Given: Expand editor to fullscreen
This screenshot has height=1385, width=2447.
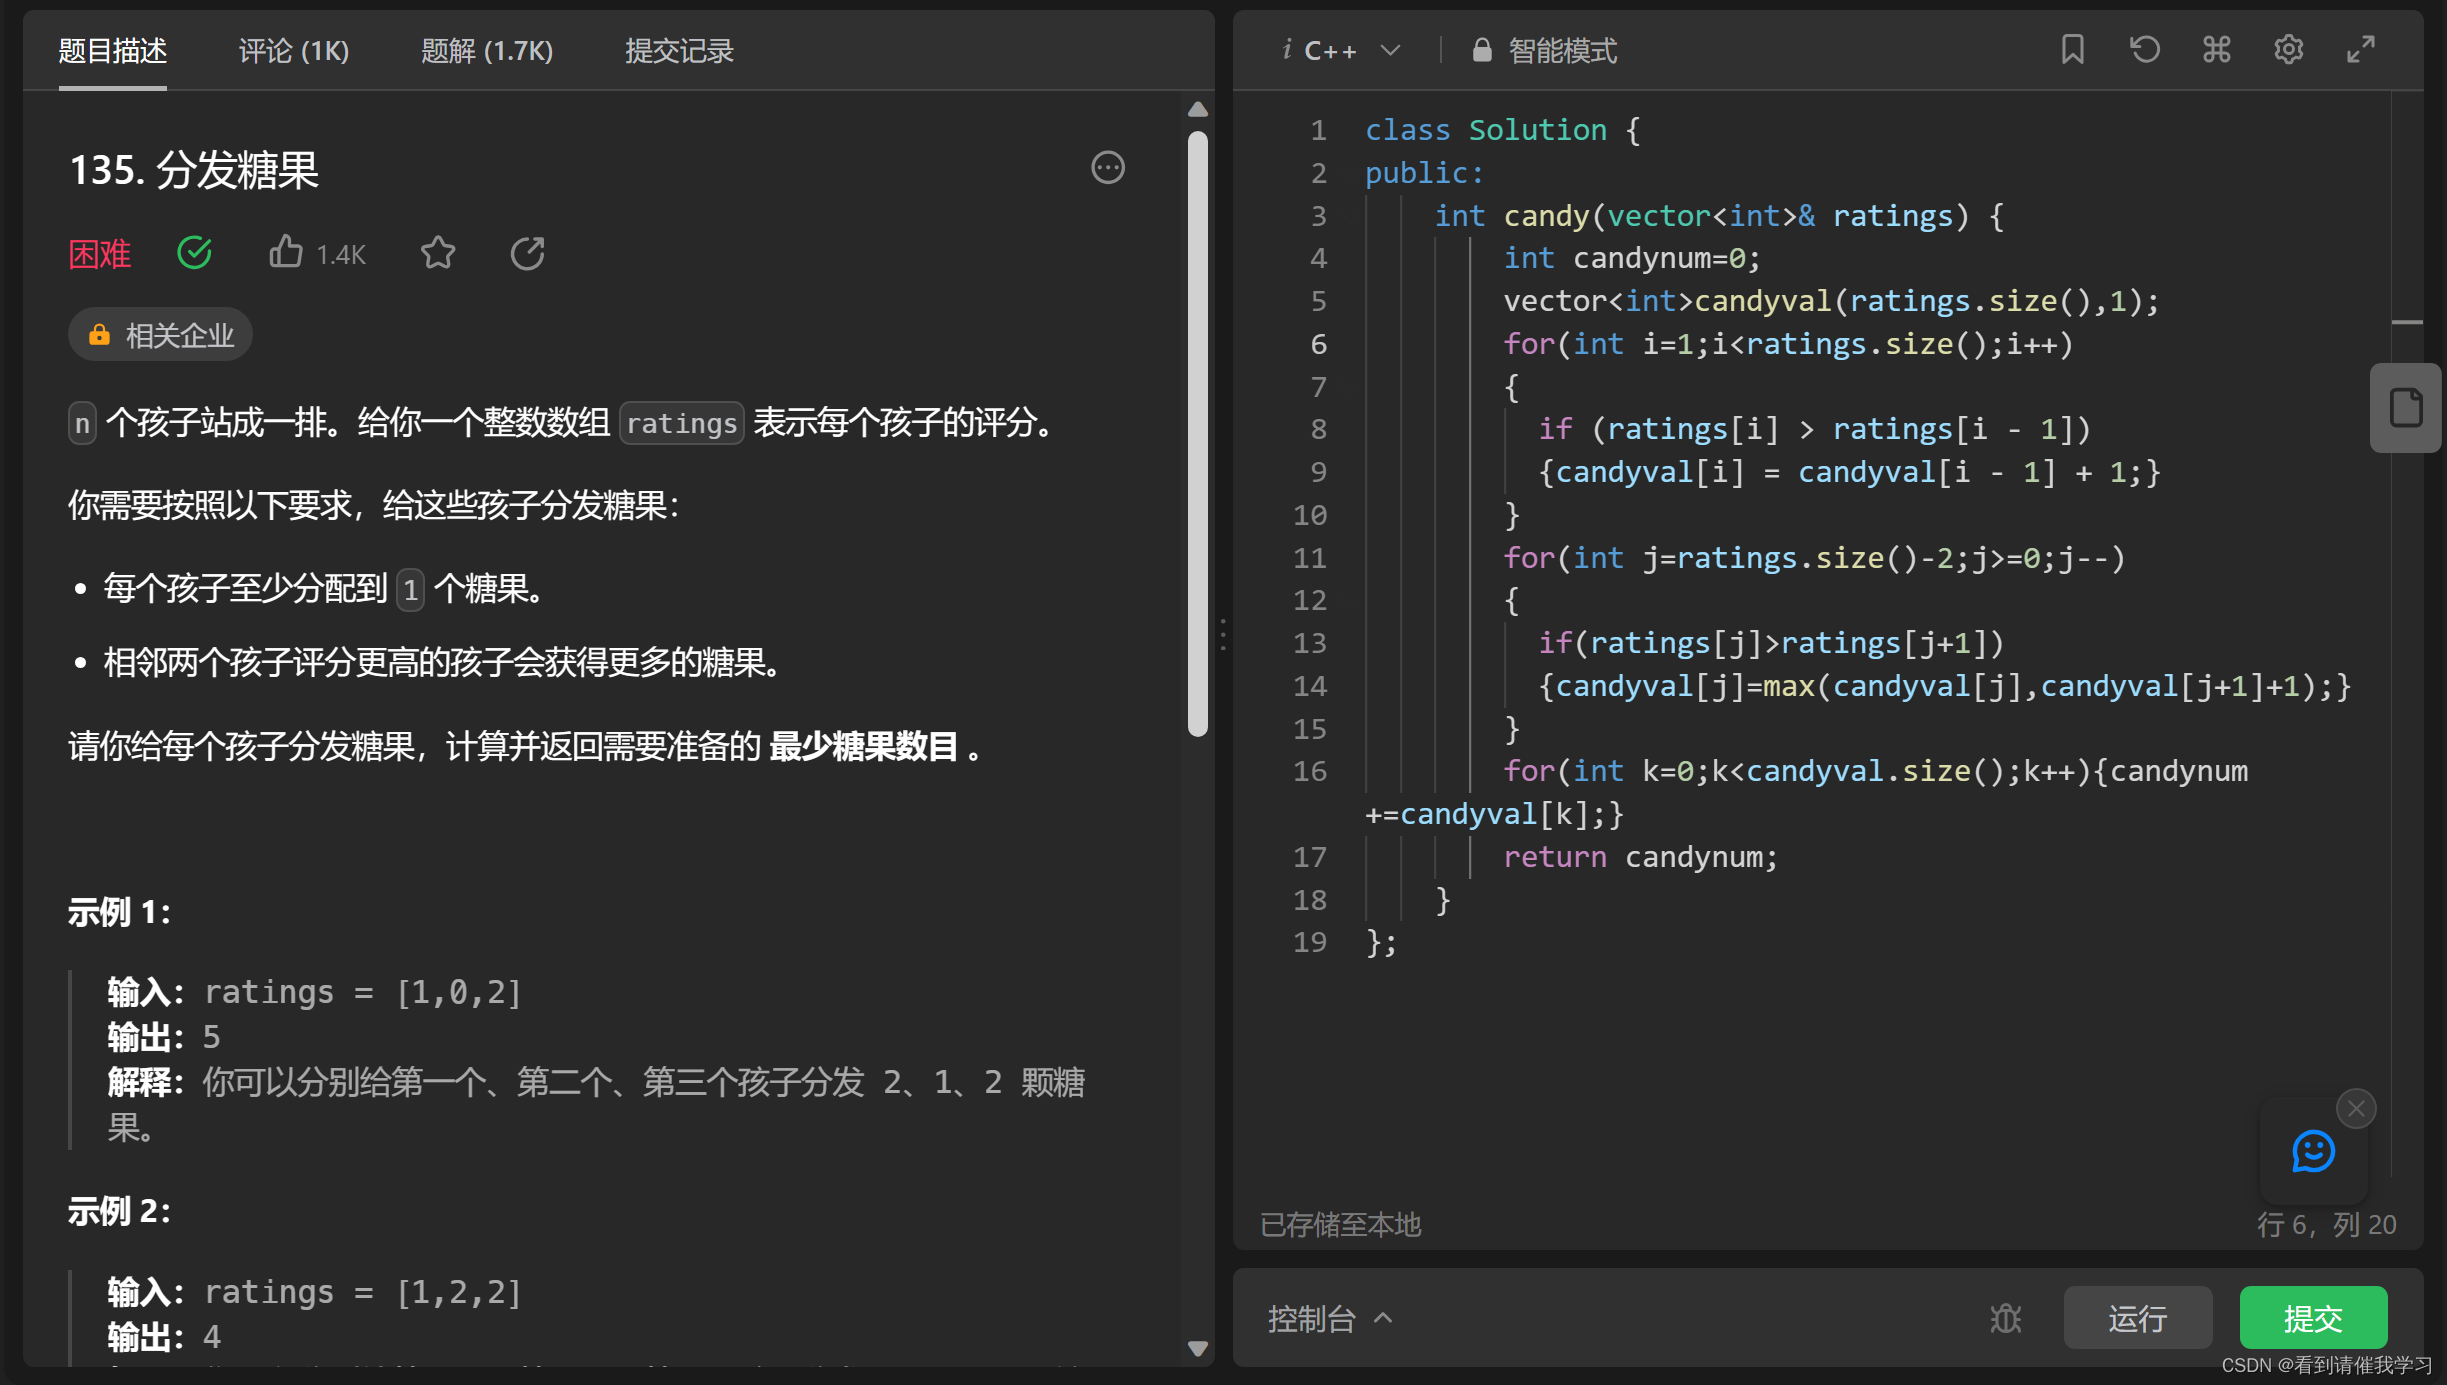Looking at the screenshot, I should click(2360, 50).
